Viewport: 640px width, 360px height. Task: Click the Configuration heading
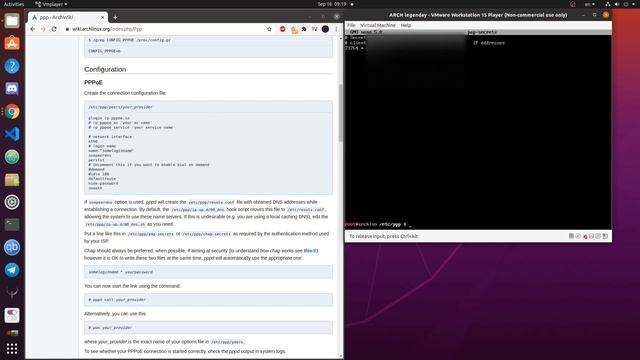[x=105, y=69]
